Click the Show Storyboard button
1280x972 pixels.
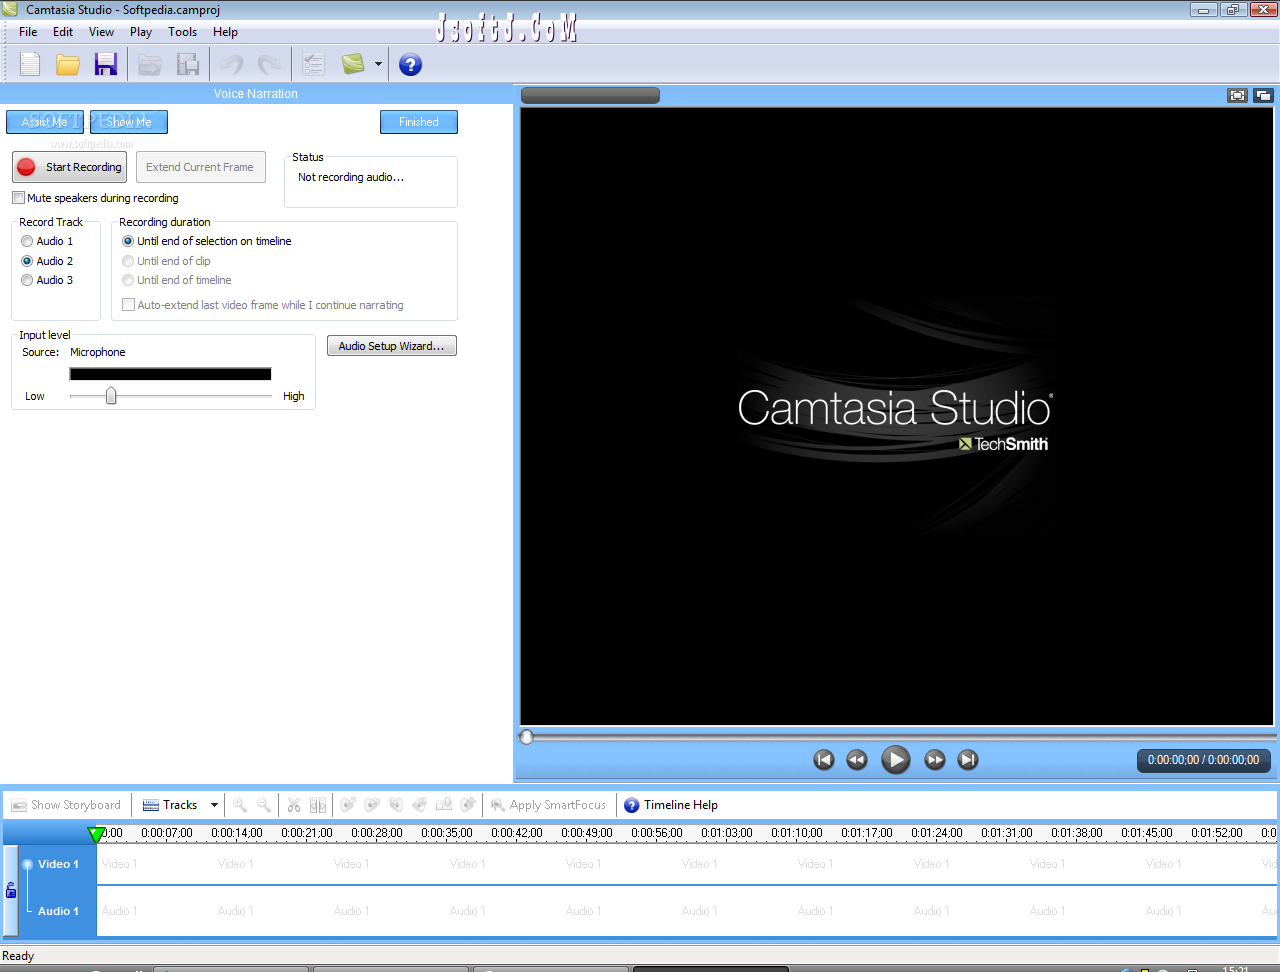click(x=66, y=805)
